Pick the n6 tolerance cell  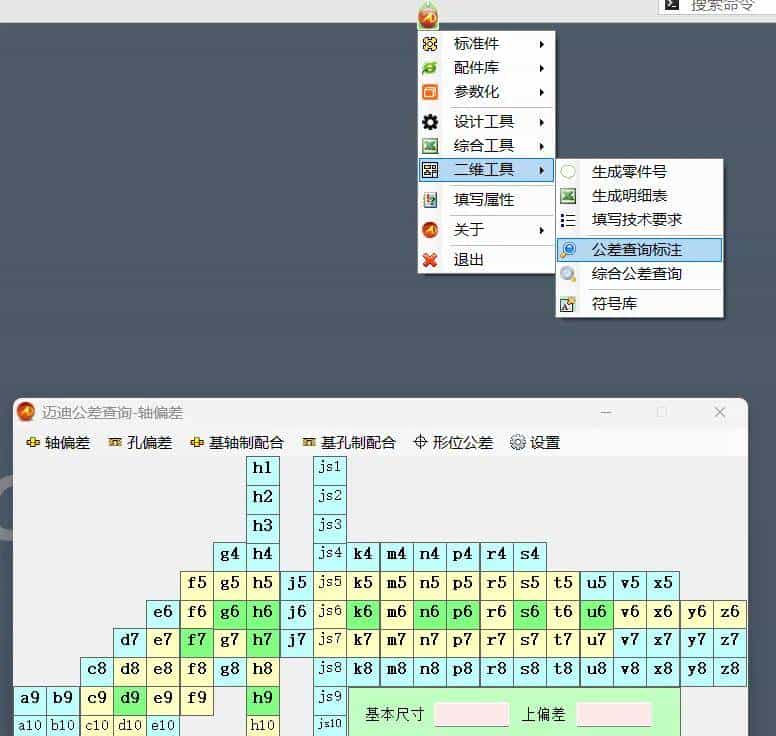tap(430, 612)
